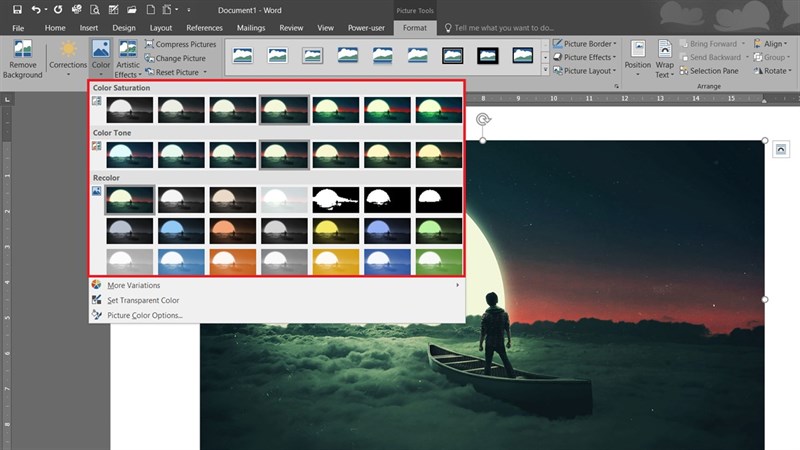The image size is (800, 450).
Task: Open Artistic Effects in the ribbon
Action: pyautogui.click(x=128, y=59)
